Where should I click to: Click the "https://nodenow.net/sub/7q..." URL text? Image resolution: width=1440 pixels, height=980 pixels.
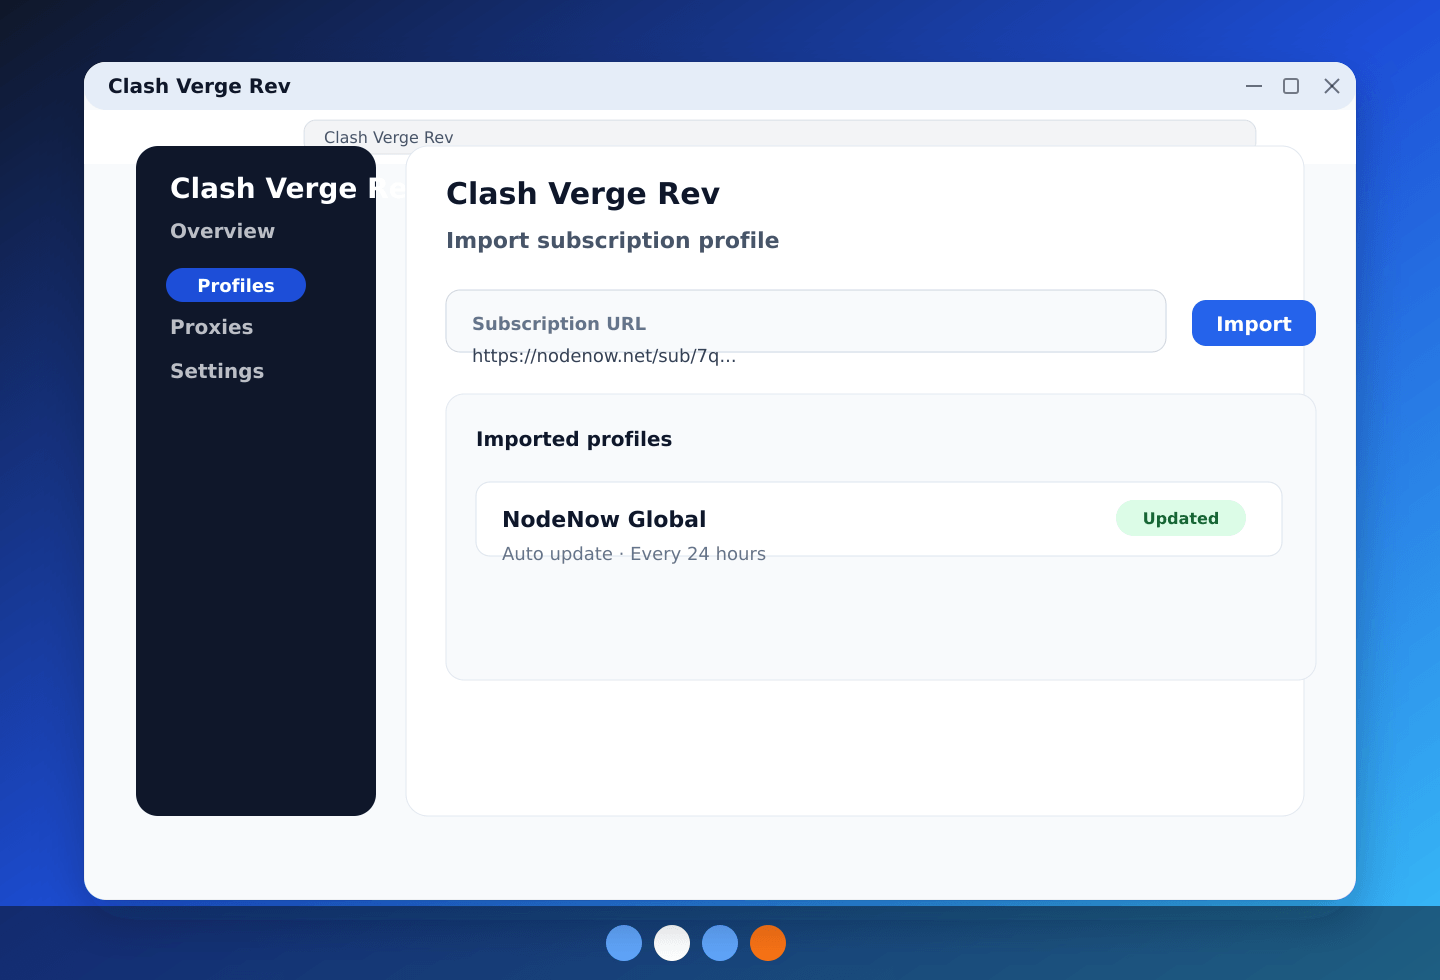604,356
